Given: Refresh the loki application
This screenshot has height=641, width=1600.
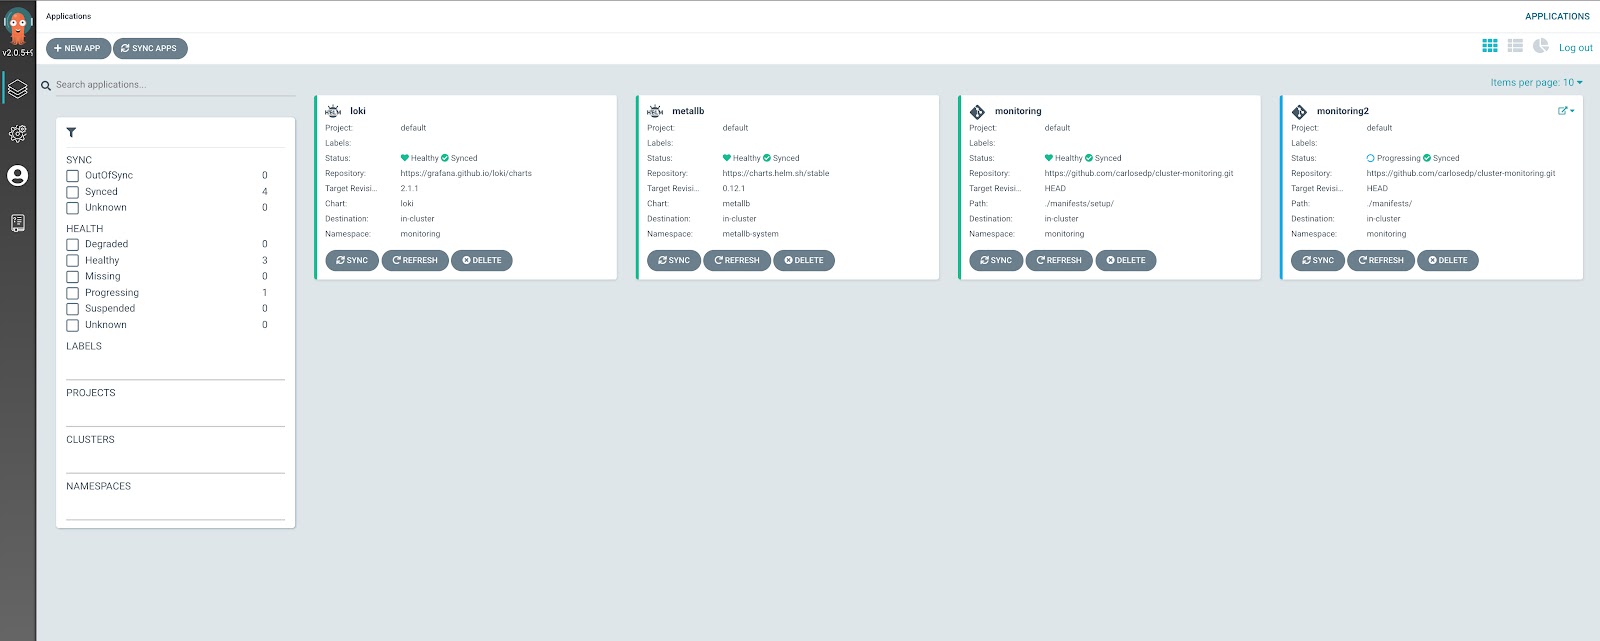Looking at the screenshot, I should pyautogui.click(x=415, y=260).
